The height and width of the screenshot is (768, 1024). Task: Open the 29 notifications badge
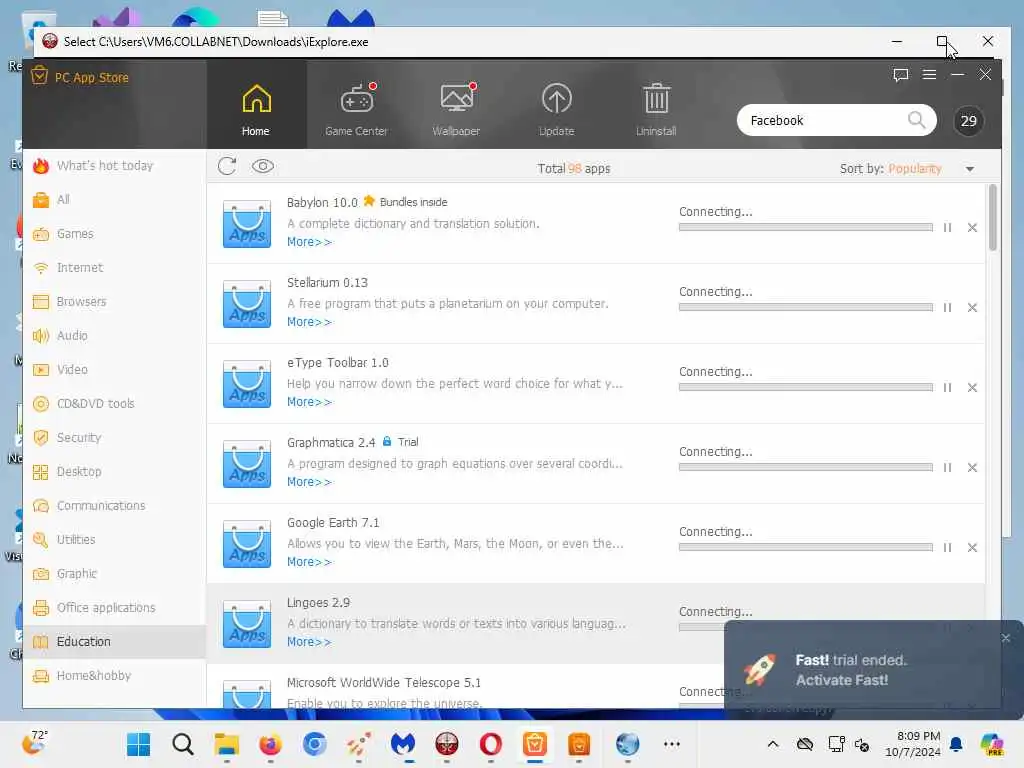[x=968, y=121]
